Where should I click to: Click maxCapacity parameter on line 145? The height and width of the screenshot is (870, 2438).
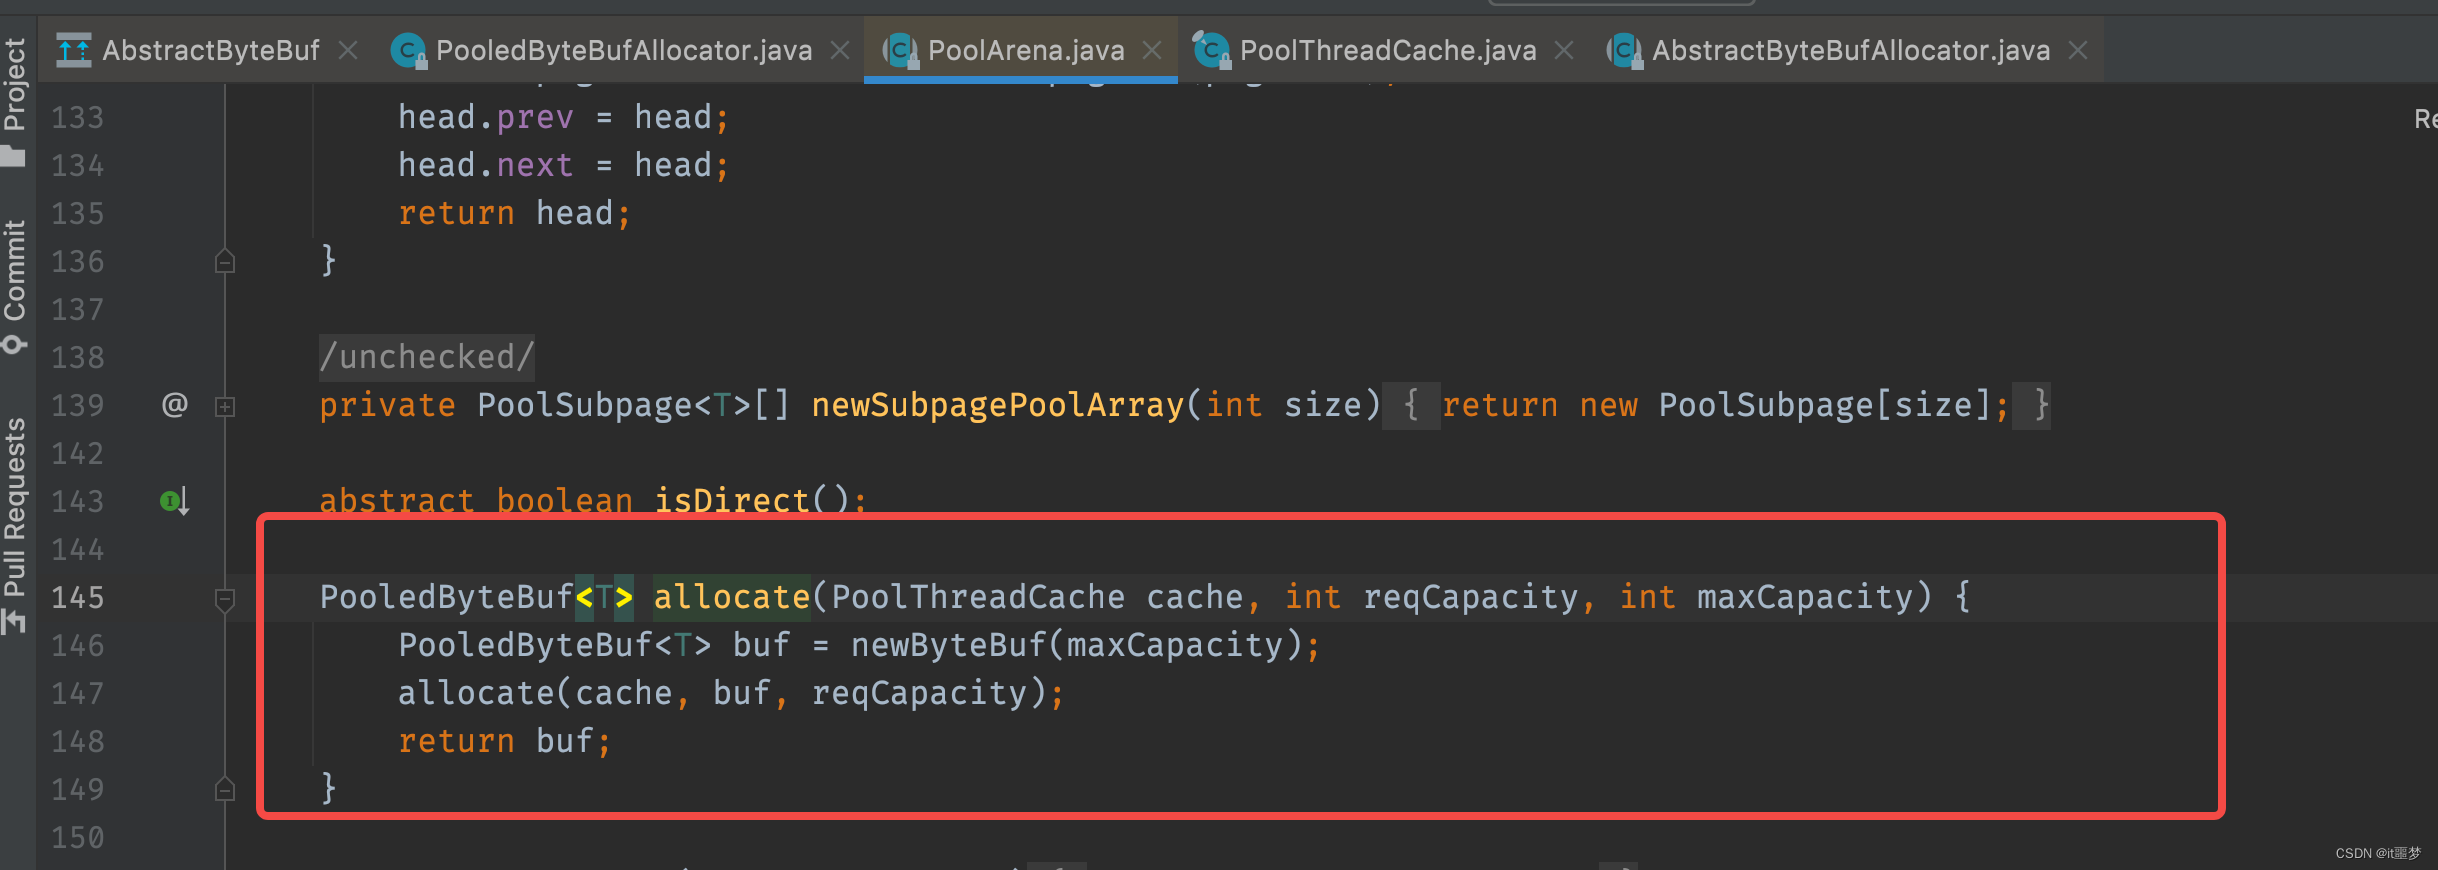click(1805, 597)
